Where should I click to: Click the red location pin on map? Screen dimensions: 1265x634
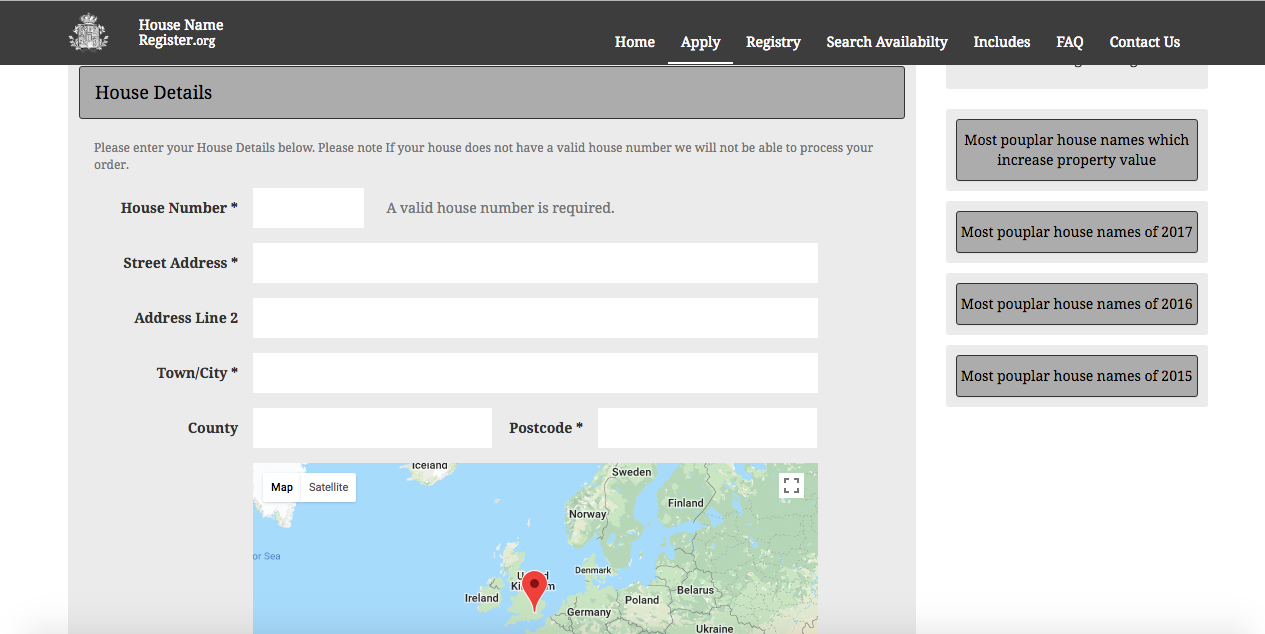point(535,591)
